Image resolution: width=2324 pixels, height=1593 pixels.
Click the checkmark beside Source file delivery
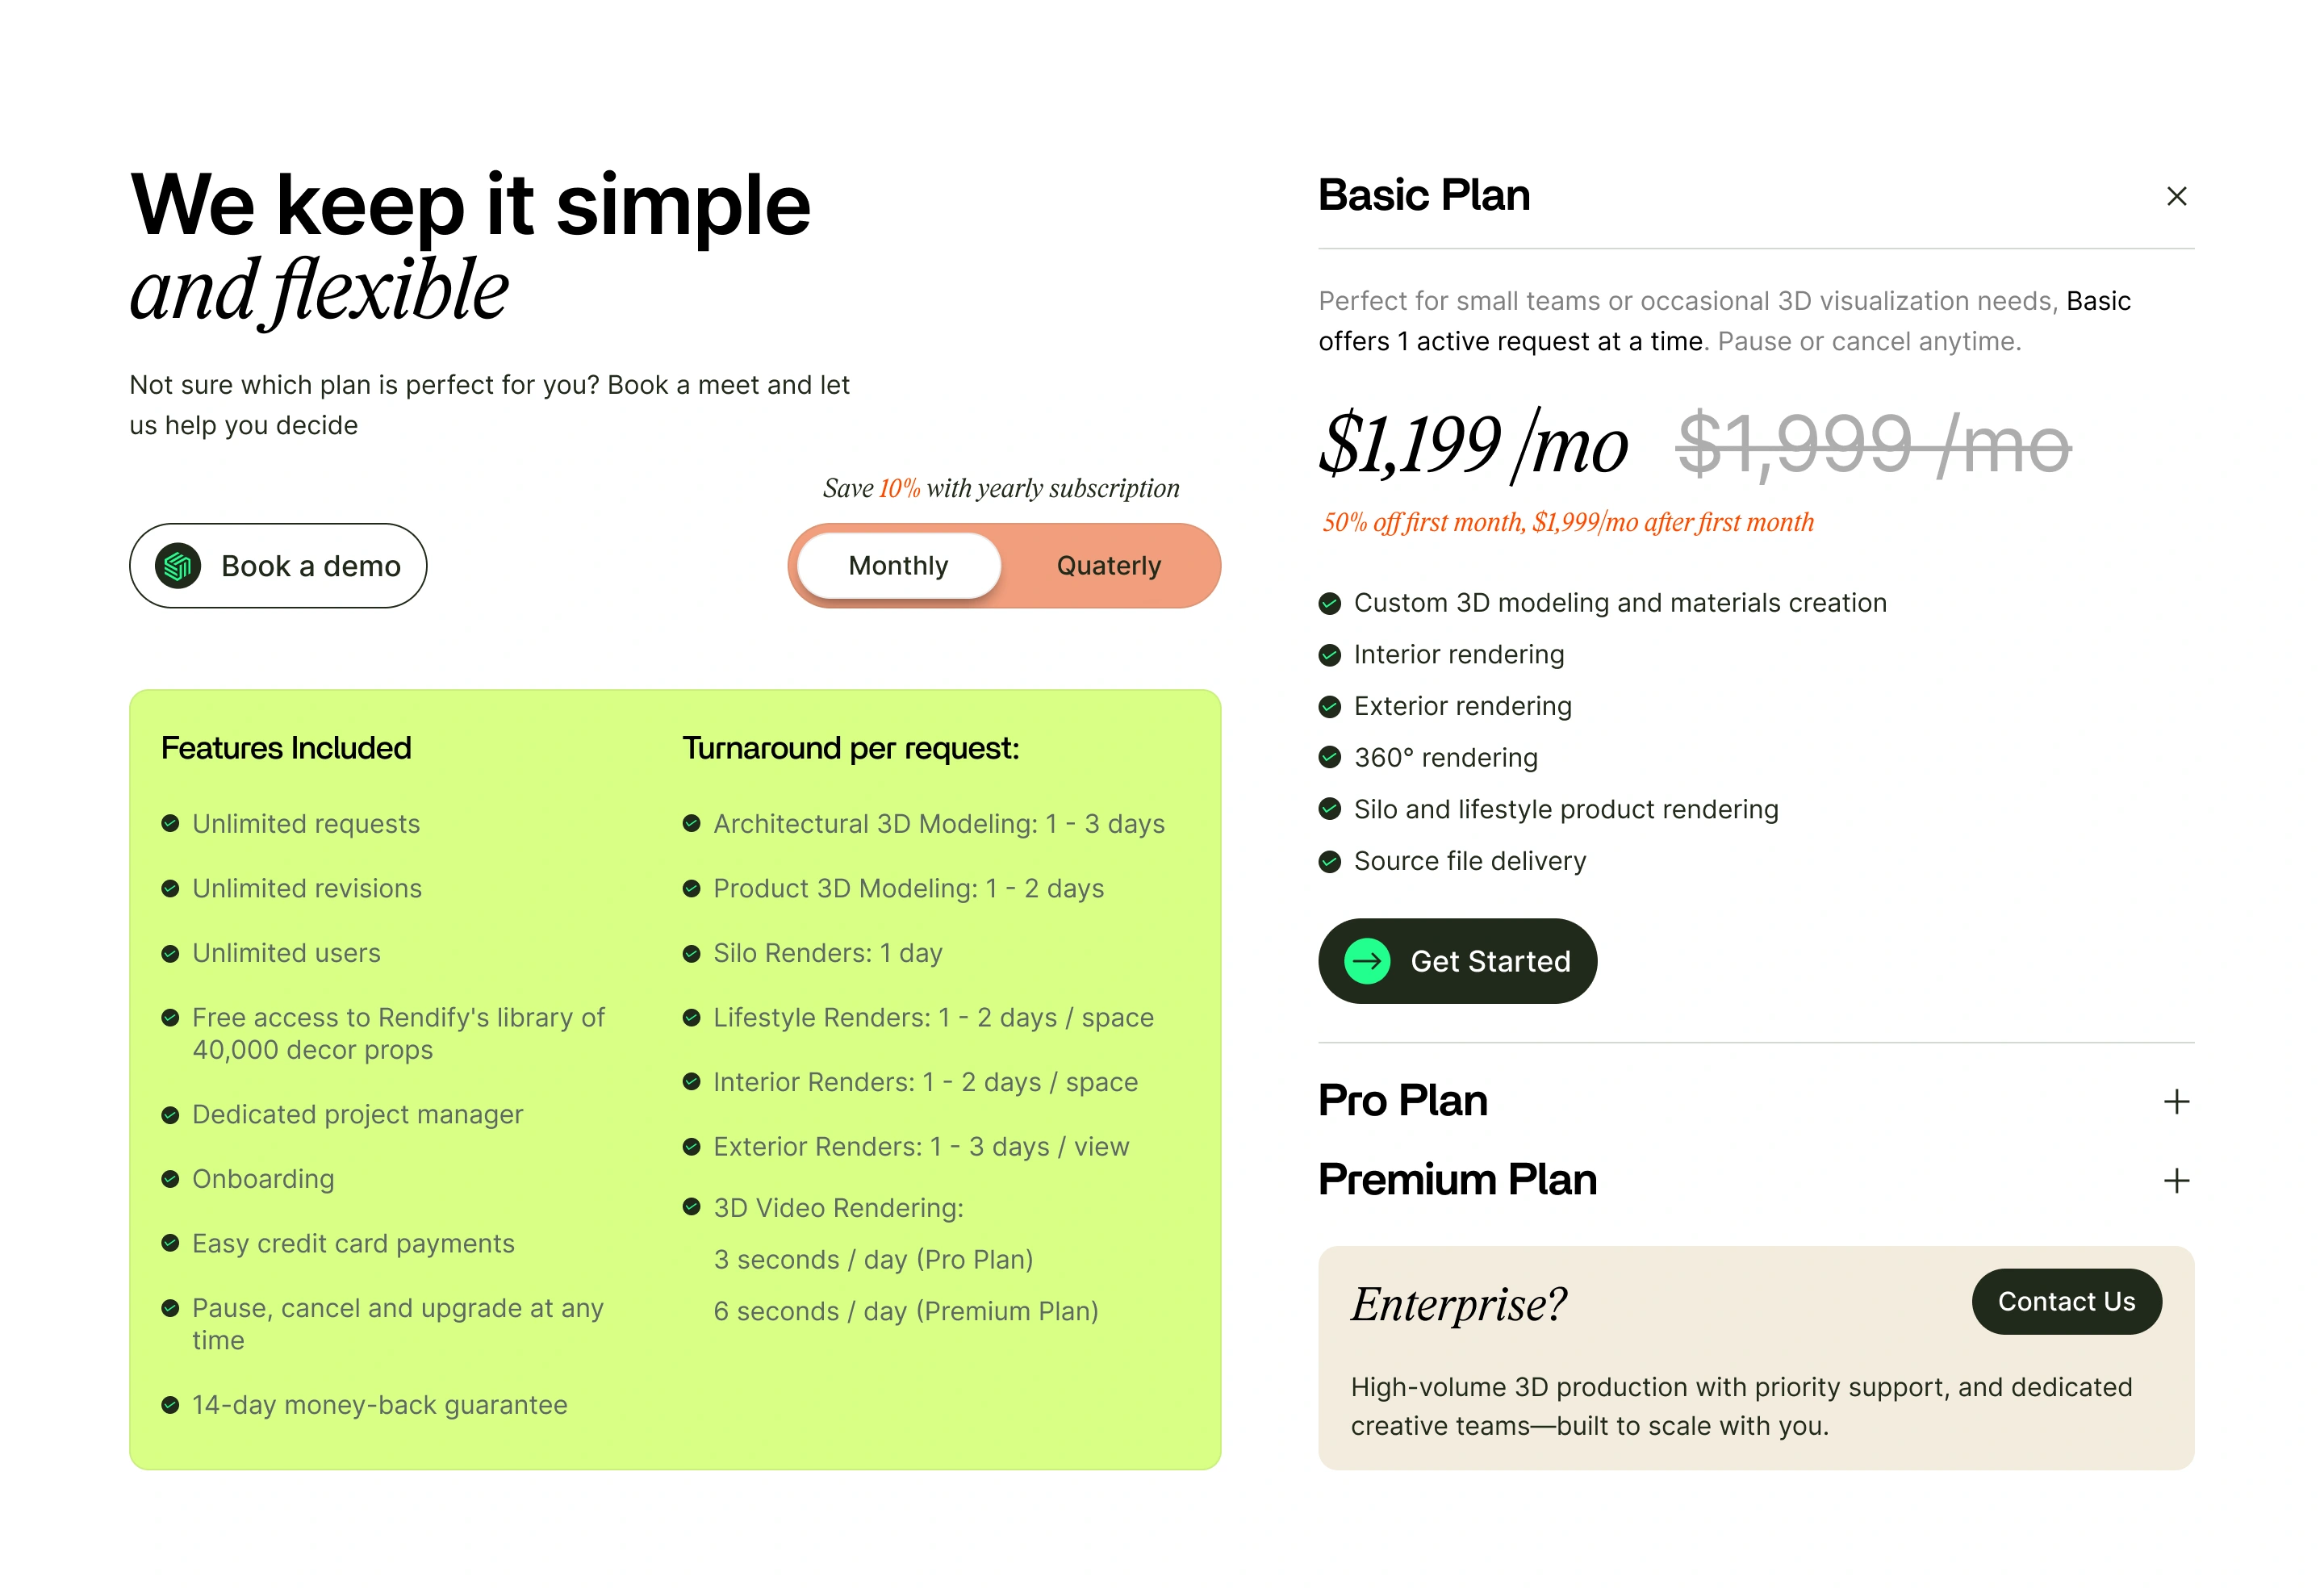[1330, 860]
